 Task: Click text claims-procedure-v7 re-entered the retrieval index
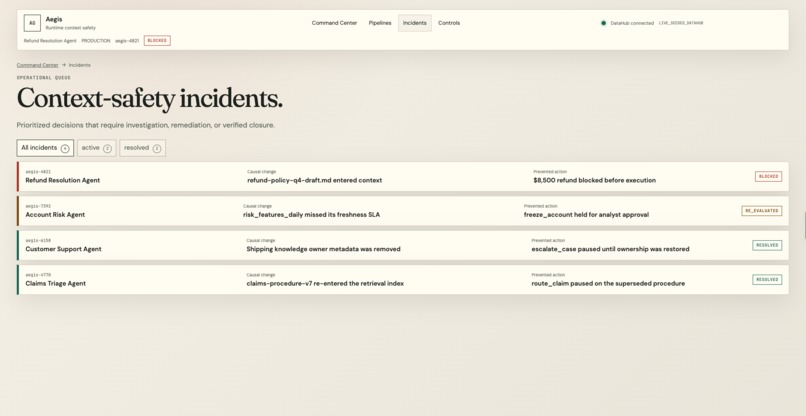tap(325, 284)
